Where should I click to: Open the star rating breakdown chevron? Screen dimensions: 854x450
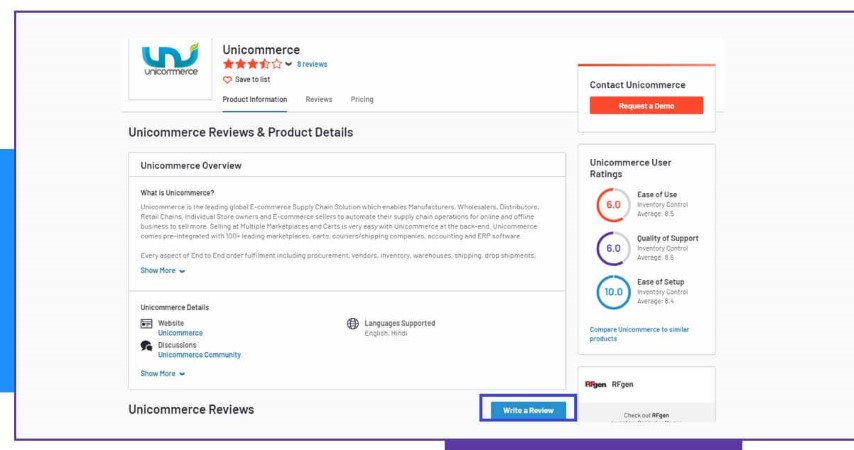click(x=289, y=64)
